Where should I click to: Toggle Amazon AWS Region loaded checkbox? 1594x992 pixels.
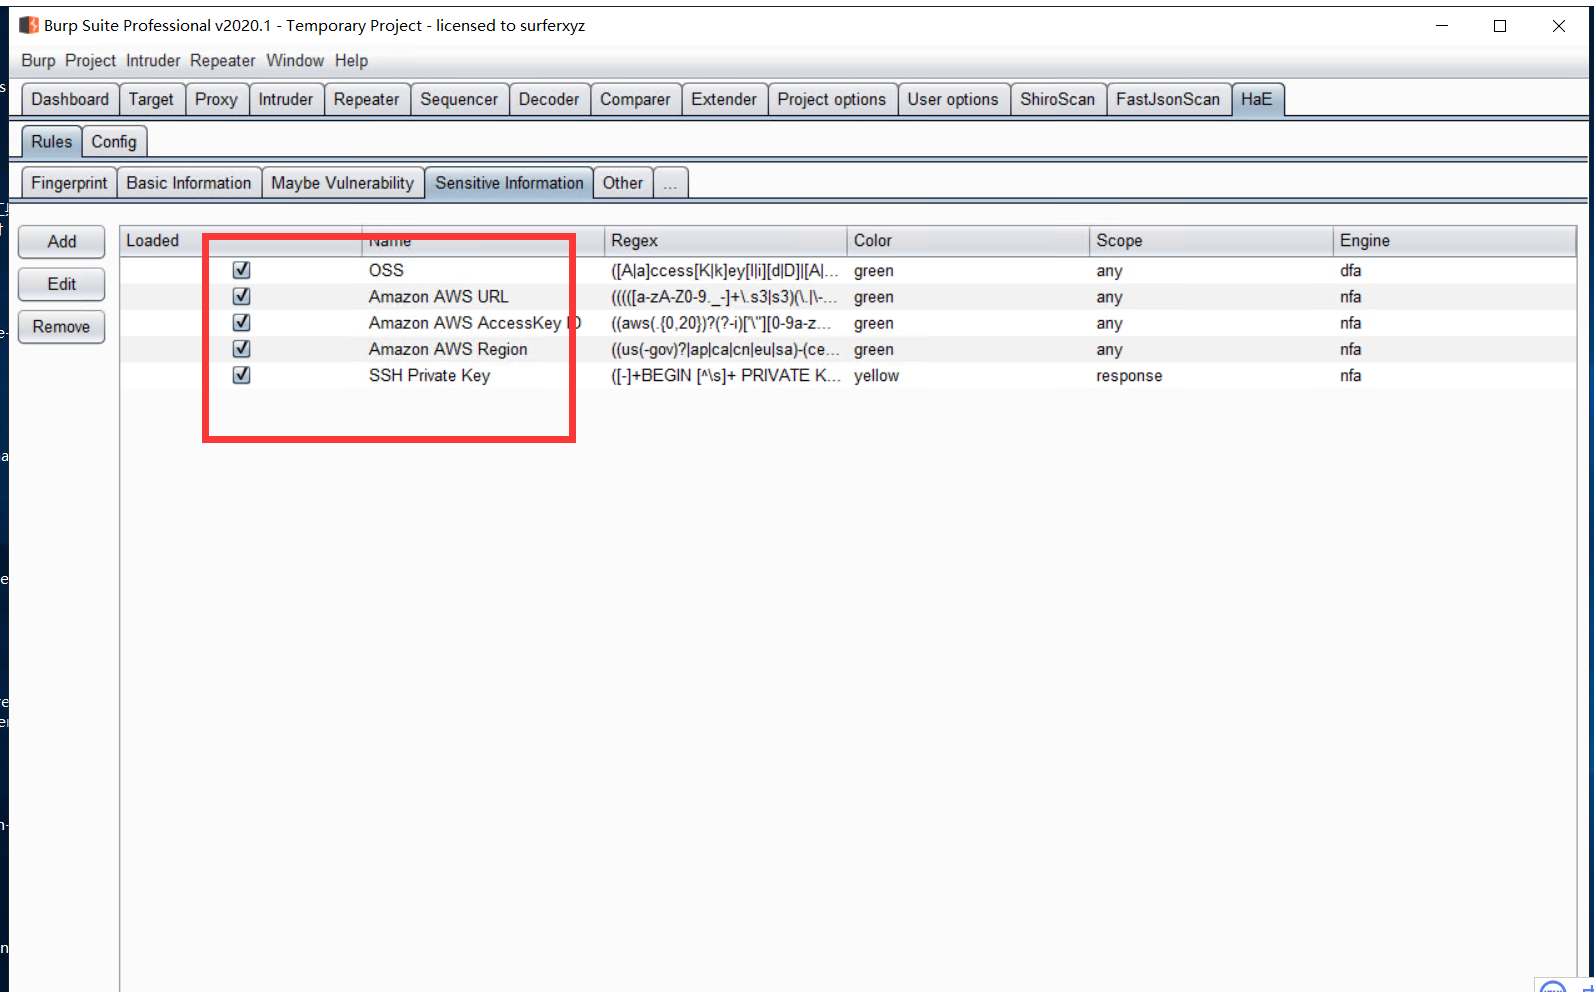[241, 348]
